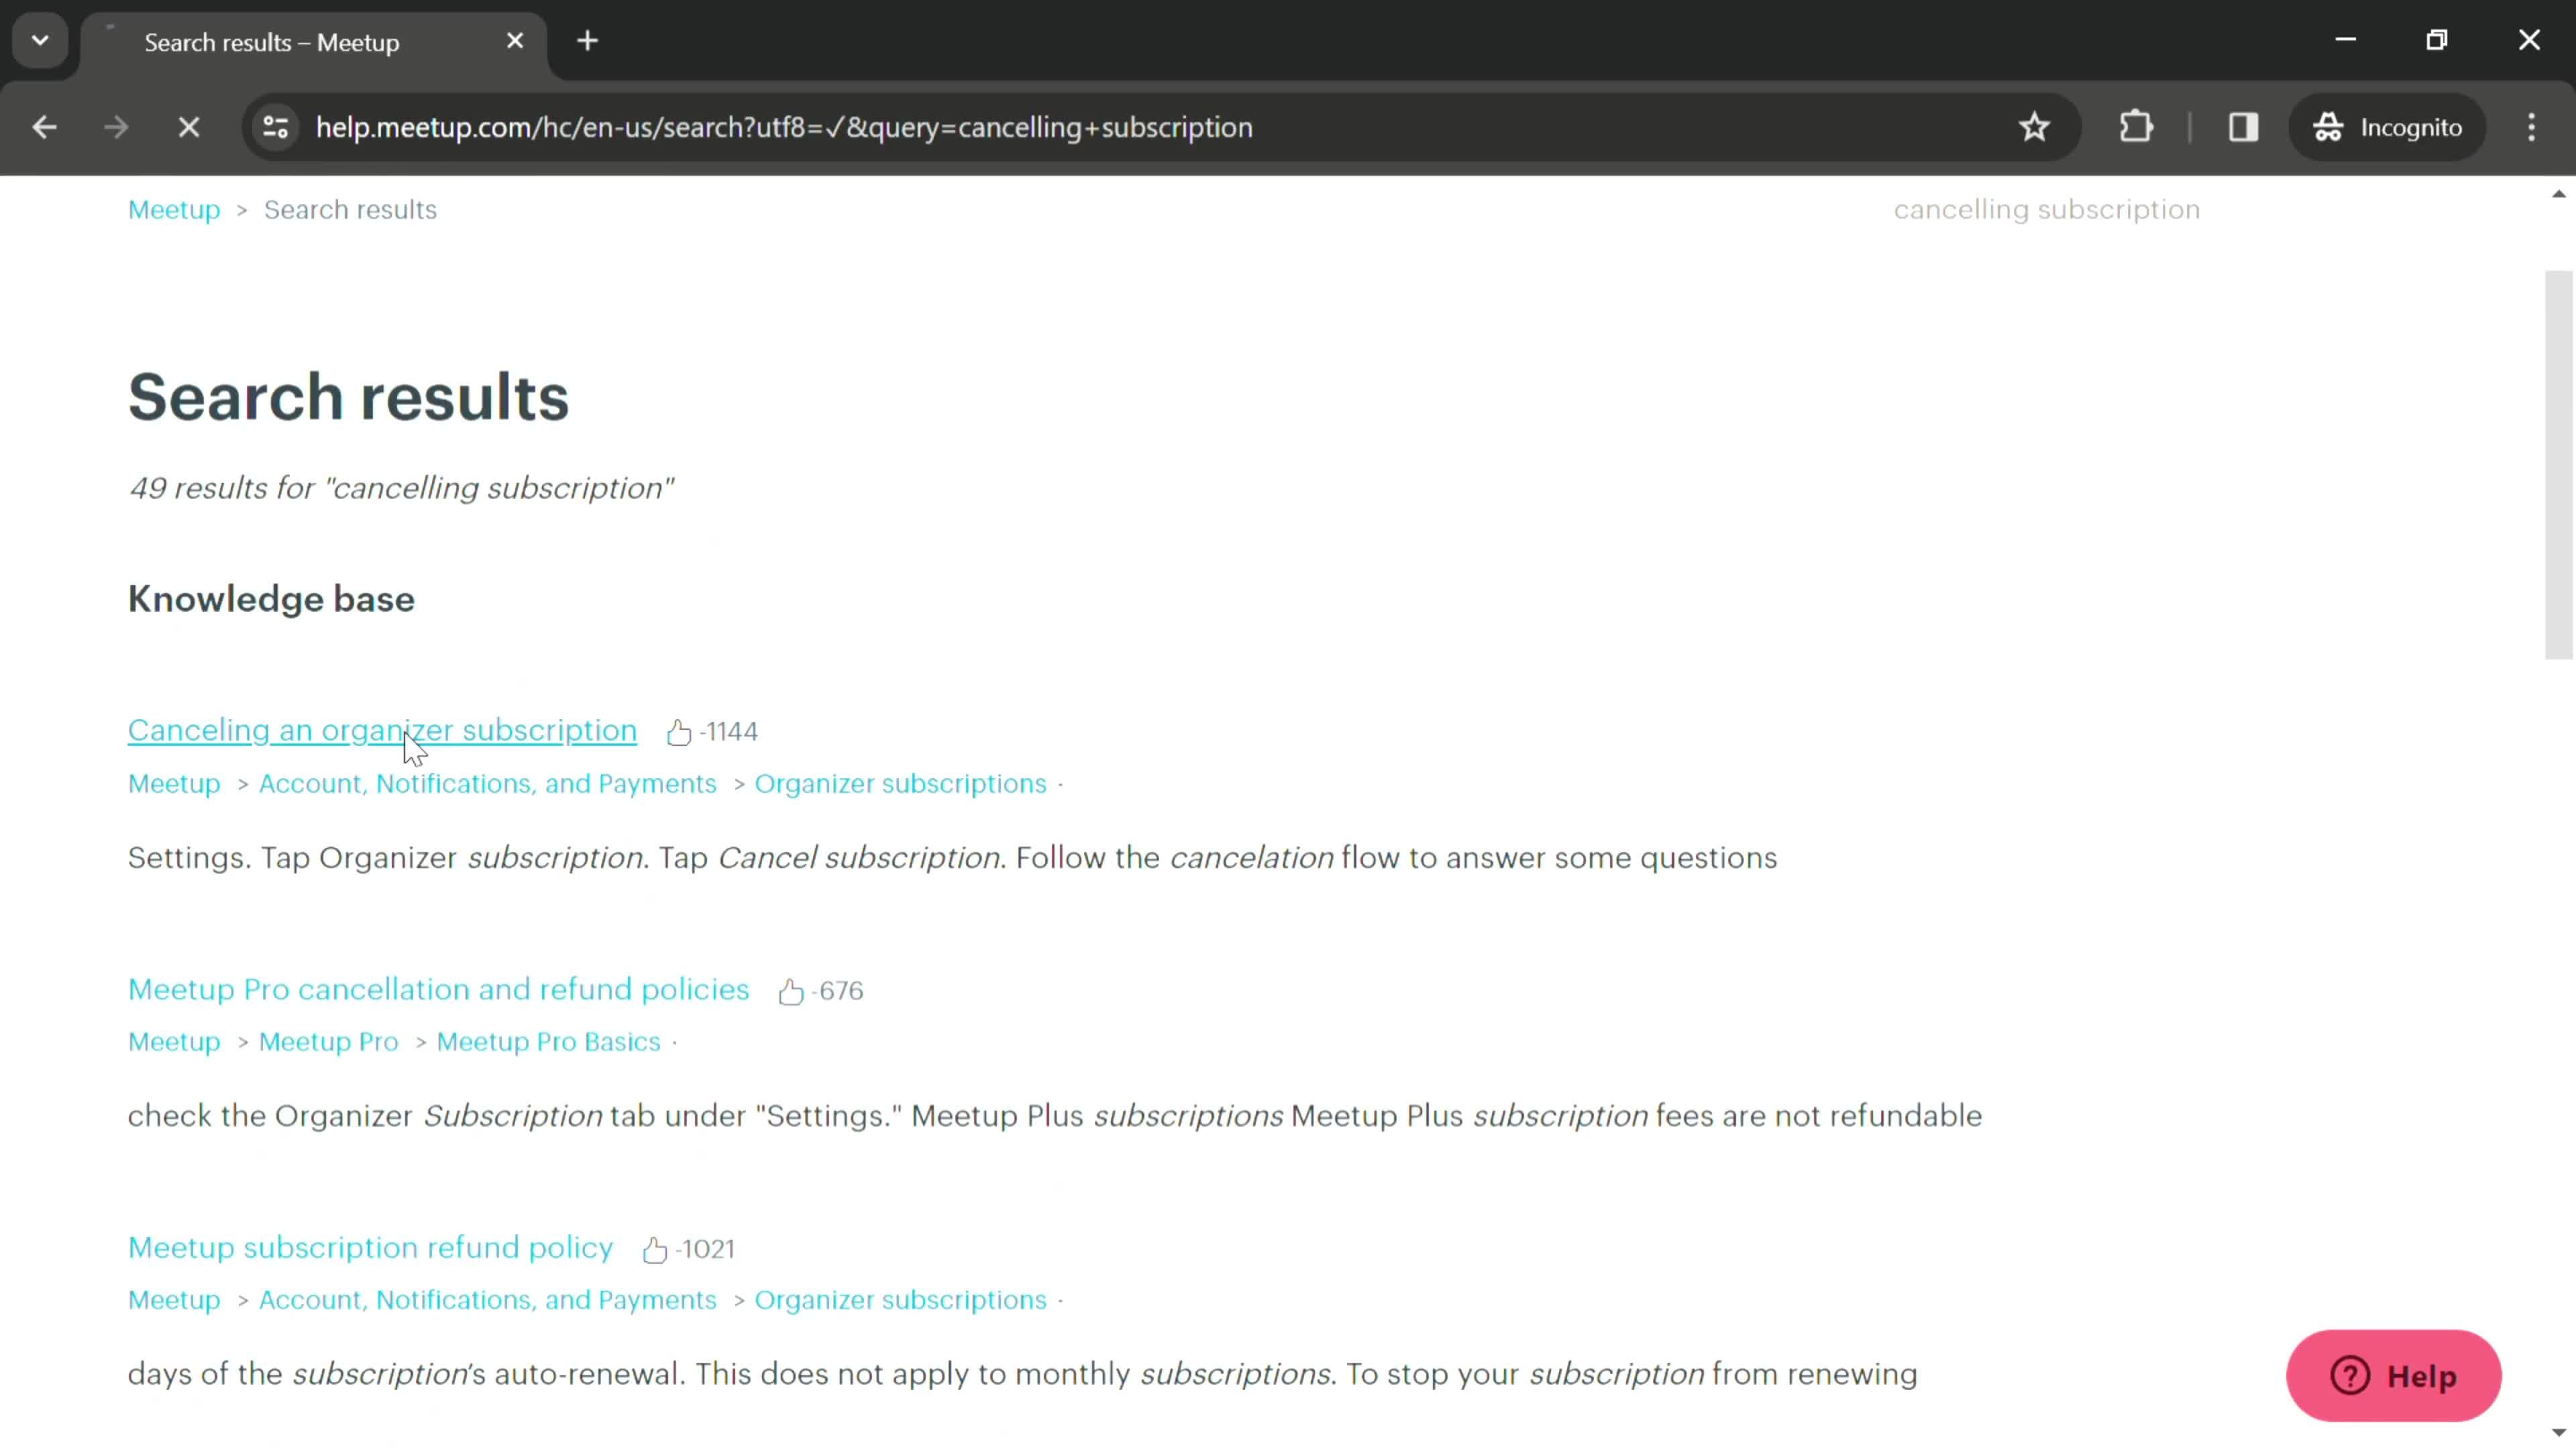This screenshot has height=1449, width=2576.
Task: Open Organizer subscriptions under refund policy result
Action: tap(900, 1300)
